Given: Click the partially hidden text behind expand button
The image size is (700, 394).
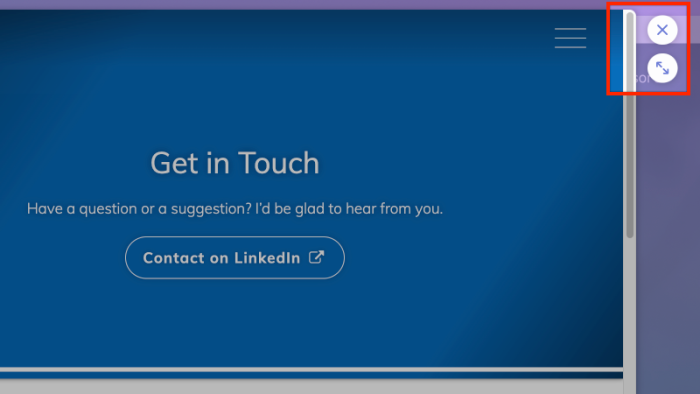Looking at the screenshot, I should pyautogui.click(x=642, y=79).
